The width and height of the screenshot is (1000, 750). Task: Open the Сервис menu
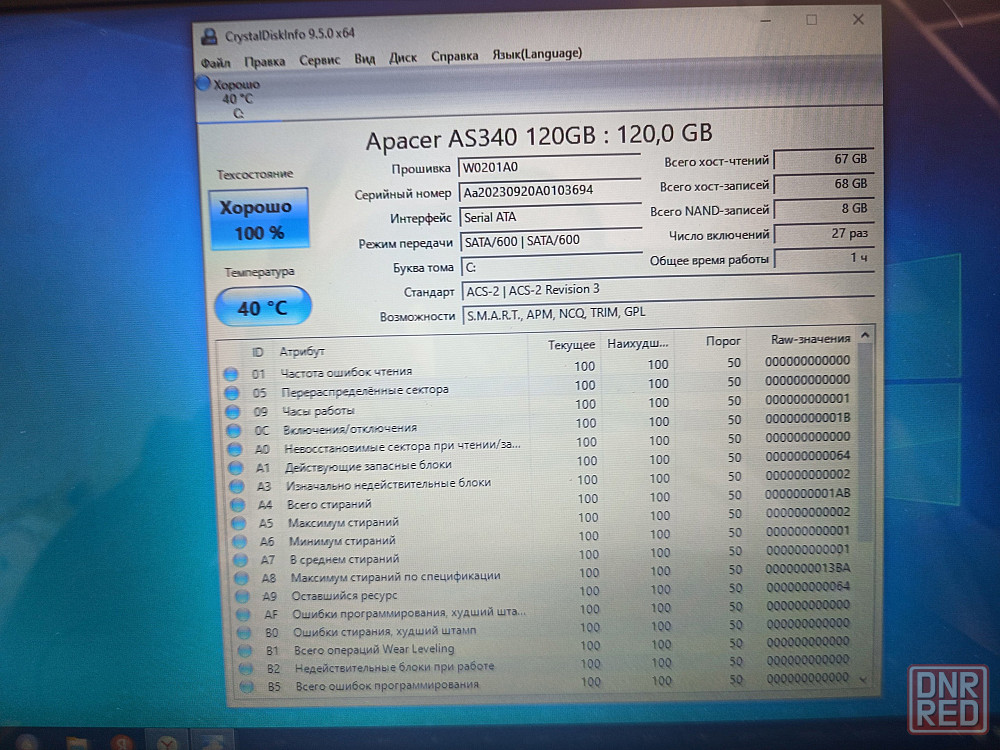(320, 60)
